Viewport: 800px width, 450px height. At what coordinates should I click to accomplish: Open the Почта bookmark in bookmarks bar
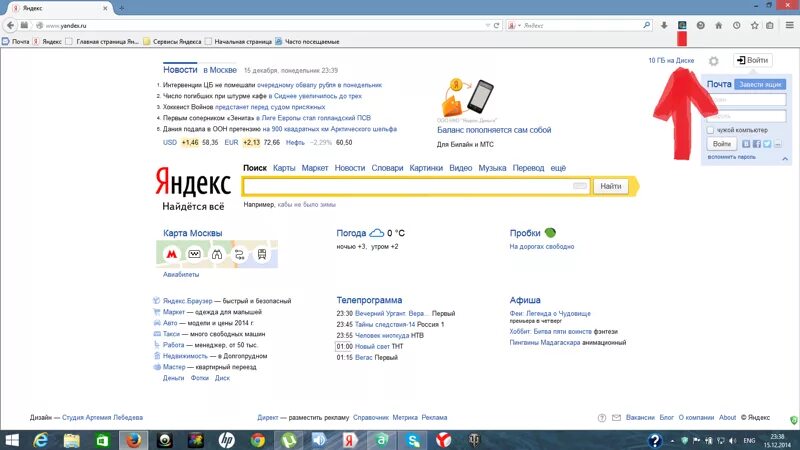(16, 41)
